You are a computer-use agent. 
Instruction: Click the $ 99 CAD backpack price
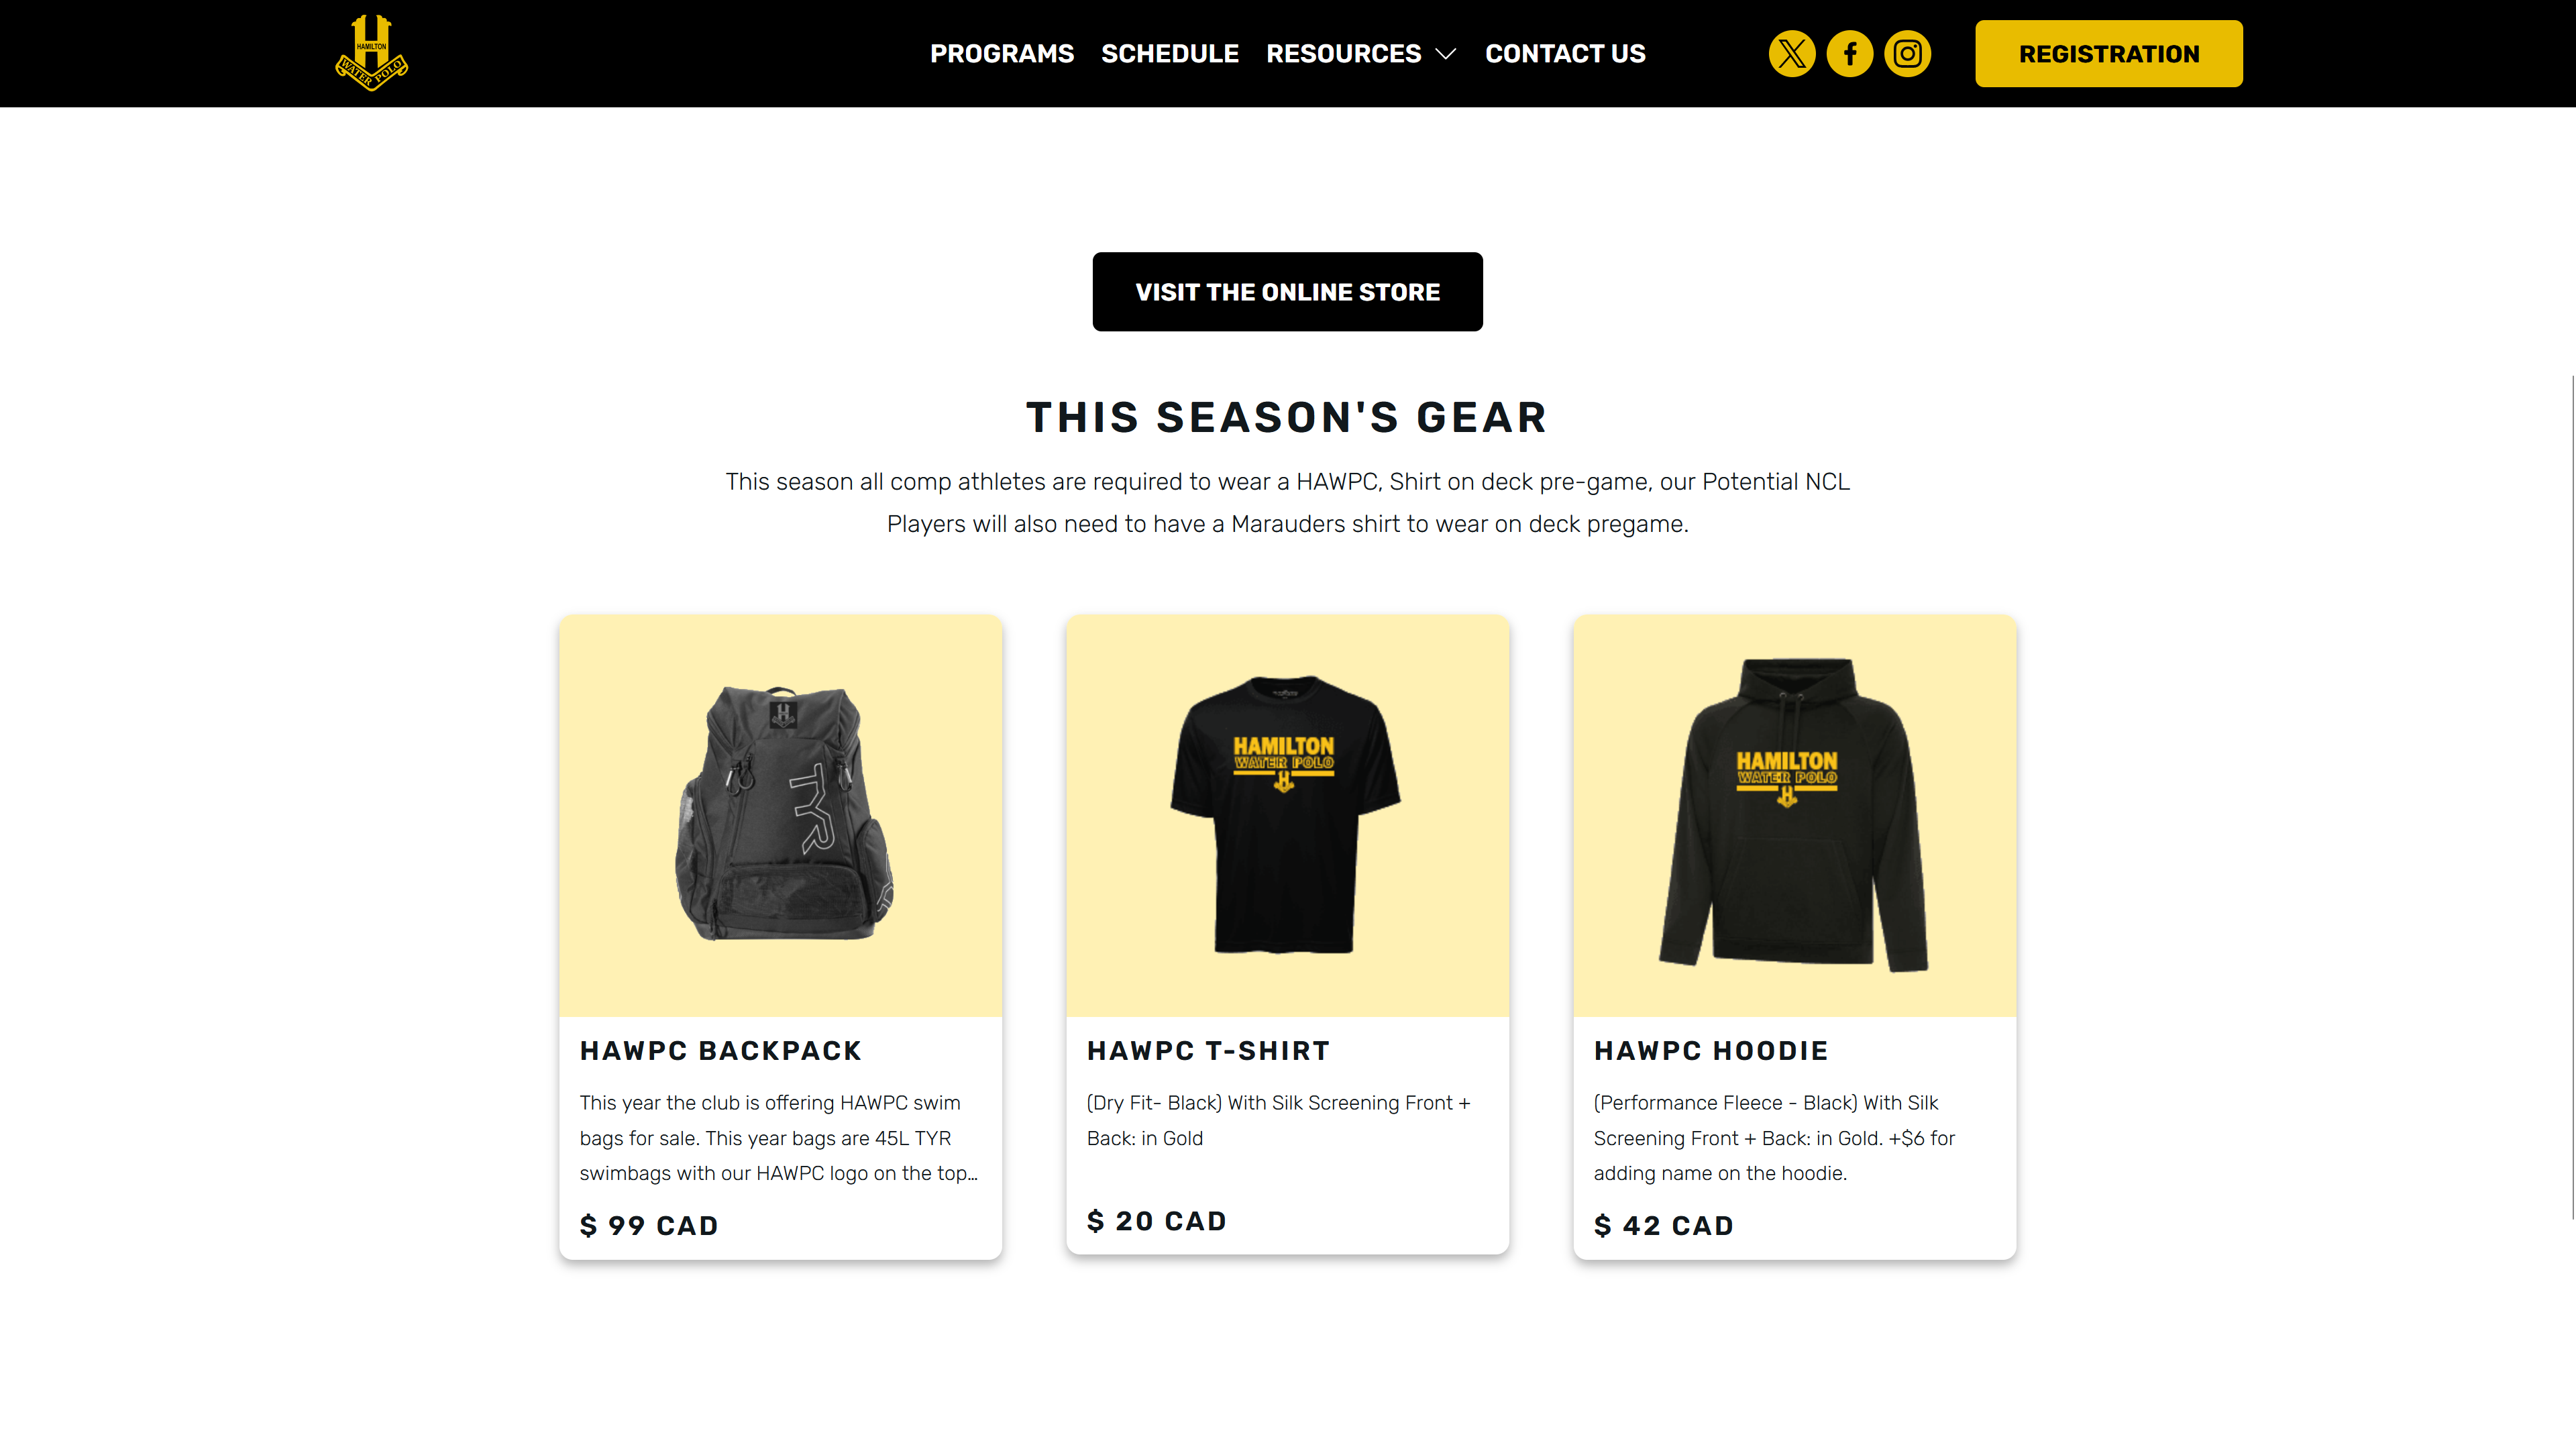pyautogui.click(x=649, y=1226)
